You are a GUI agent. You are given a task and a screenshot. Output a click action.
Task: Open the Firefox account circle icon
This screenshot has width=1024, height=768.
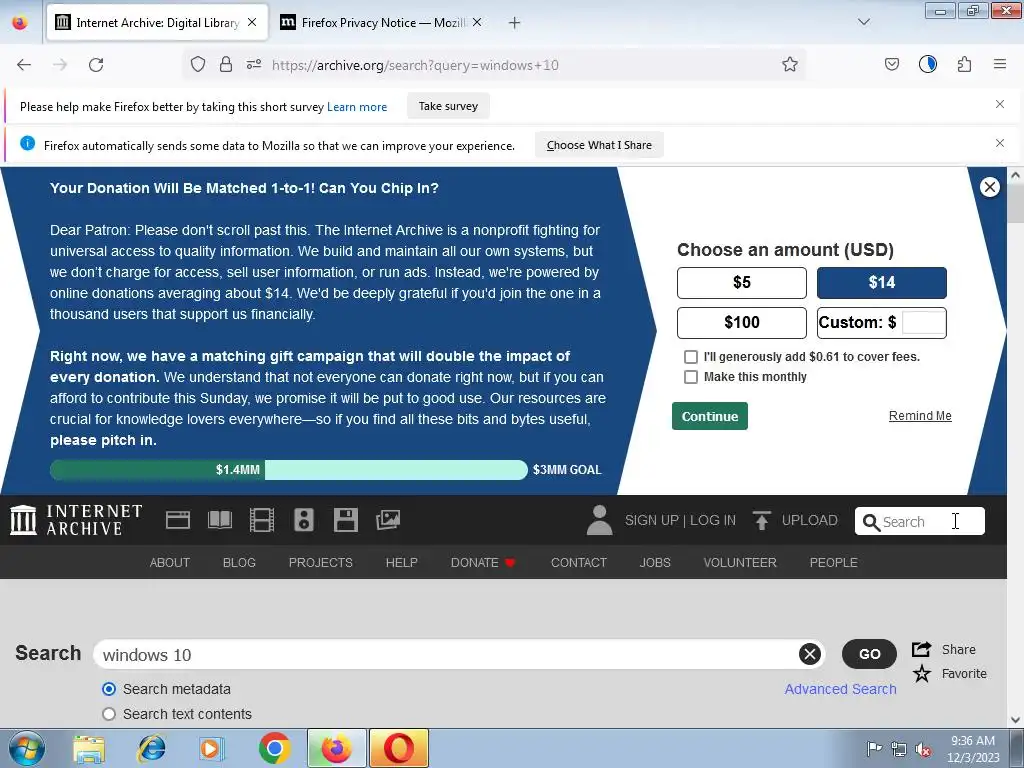click(928, 65)
